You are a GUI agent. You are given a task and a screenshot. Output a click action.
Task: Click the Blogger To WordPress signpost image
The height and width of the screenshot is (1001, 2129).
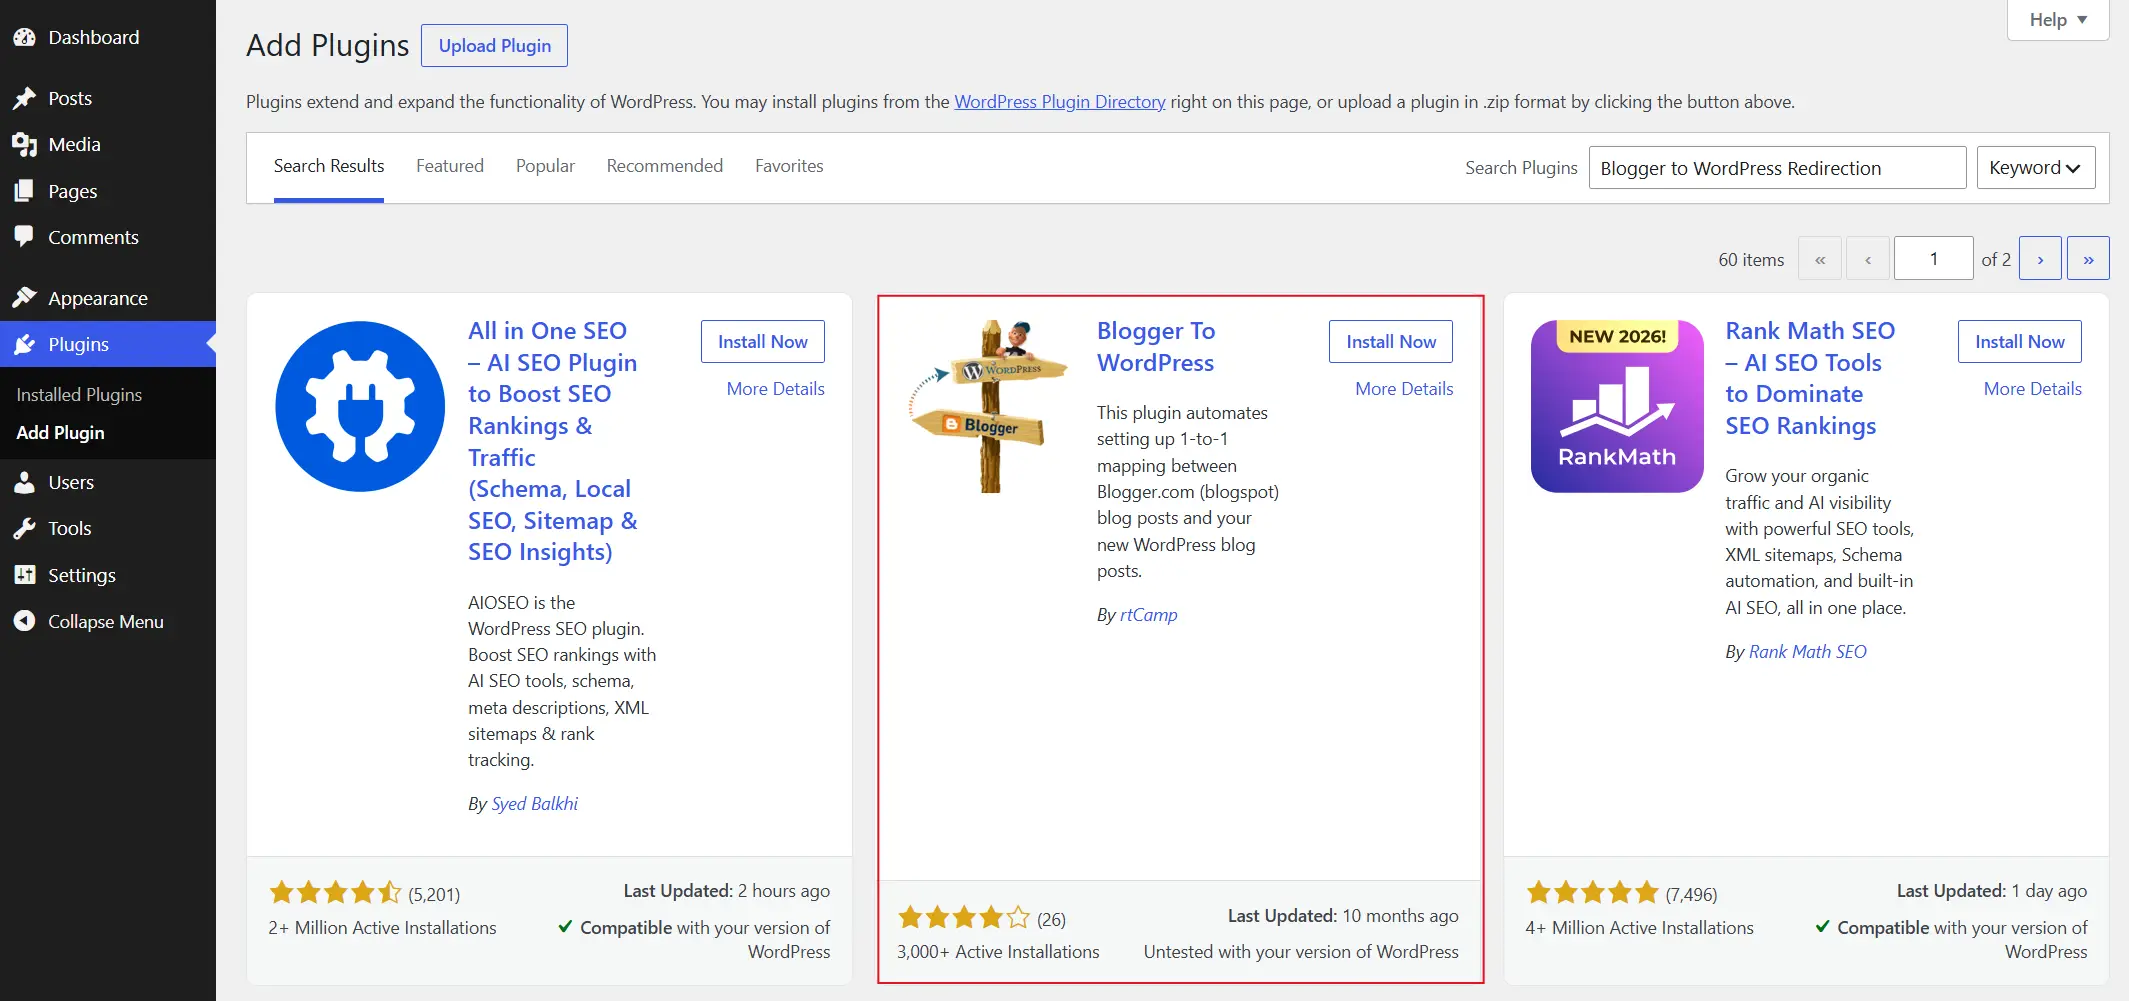(989, 406)
